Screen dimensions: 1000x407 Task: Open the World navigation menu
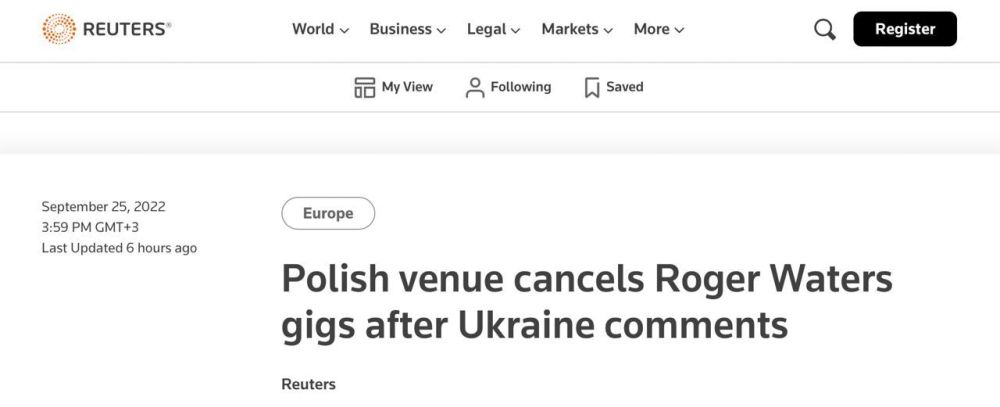click(x=313, y=29)
